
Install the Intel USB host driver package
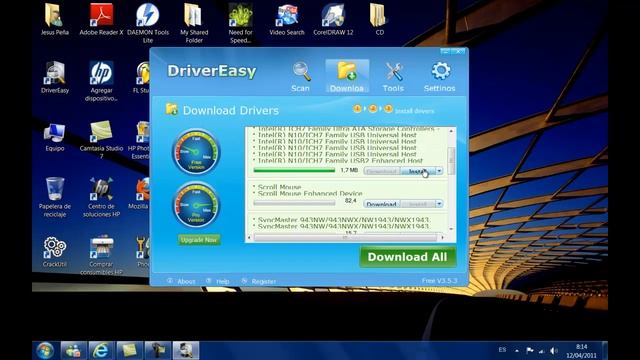point(418,171)
